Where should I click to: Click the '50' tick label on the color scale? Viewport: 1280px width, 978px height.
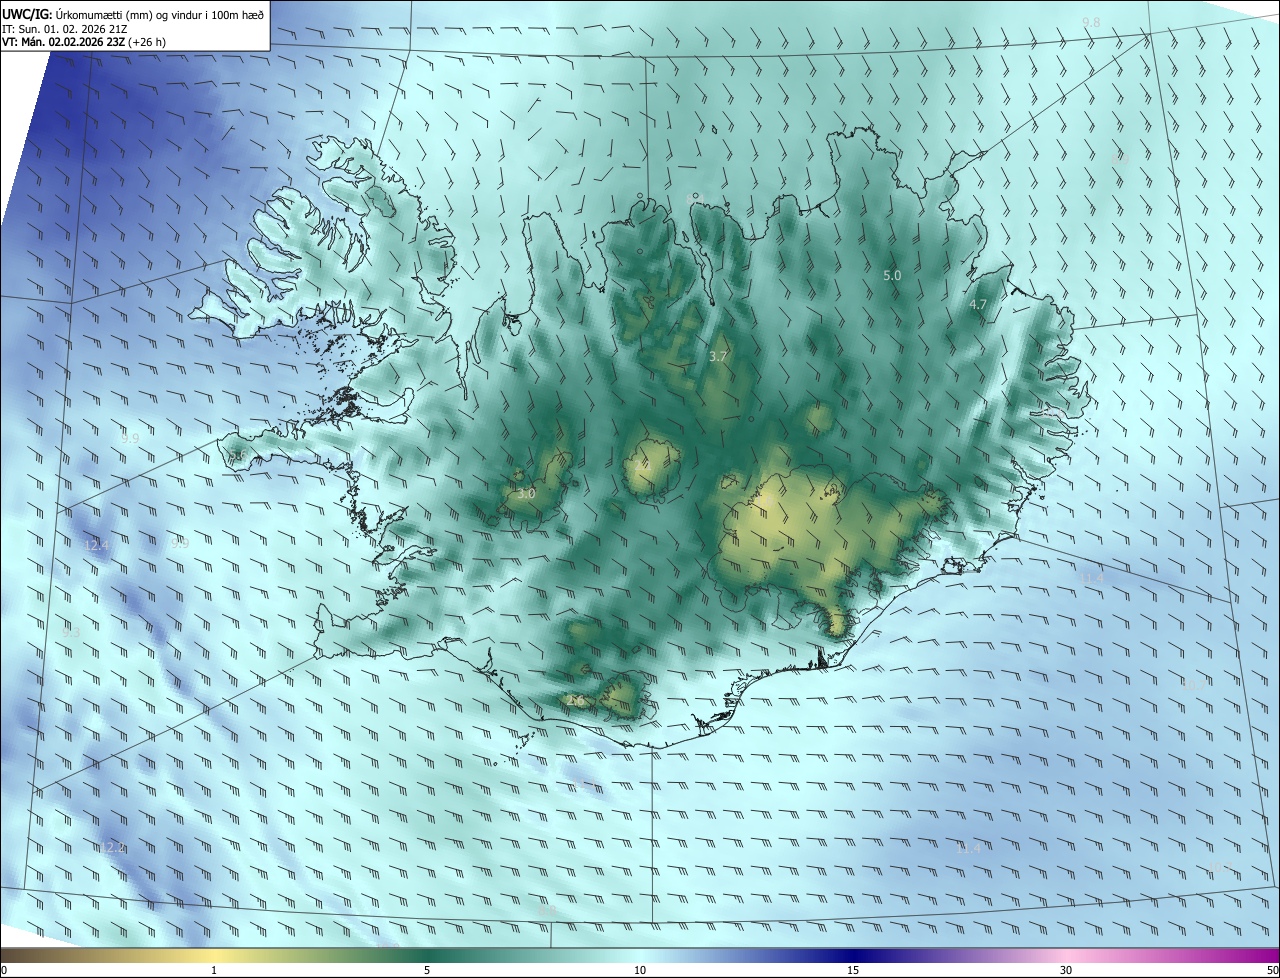click(1272, 970)
